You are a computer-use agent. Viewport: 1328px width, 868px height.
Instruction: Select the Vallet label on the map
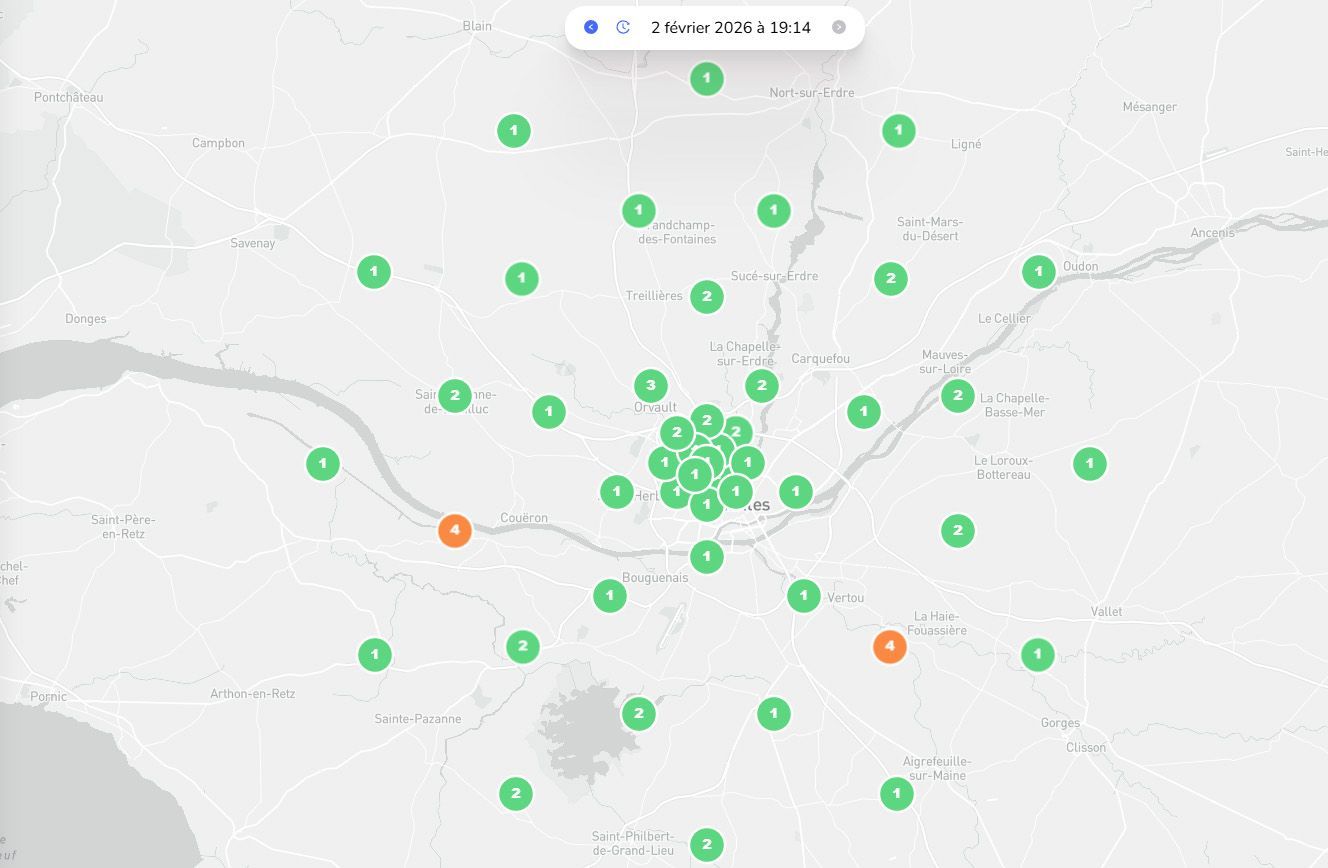[1107, 611]
